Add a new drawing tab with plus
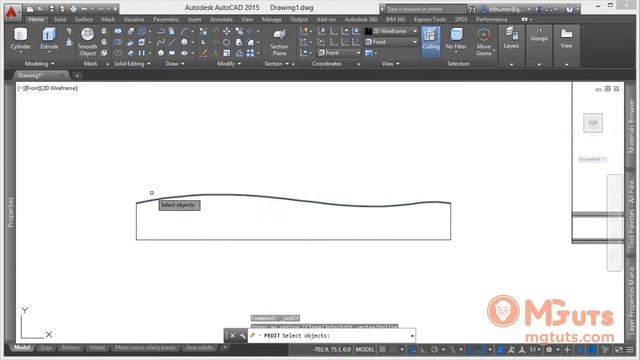 point(77,76)
